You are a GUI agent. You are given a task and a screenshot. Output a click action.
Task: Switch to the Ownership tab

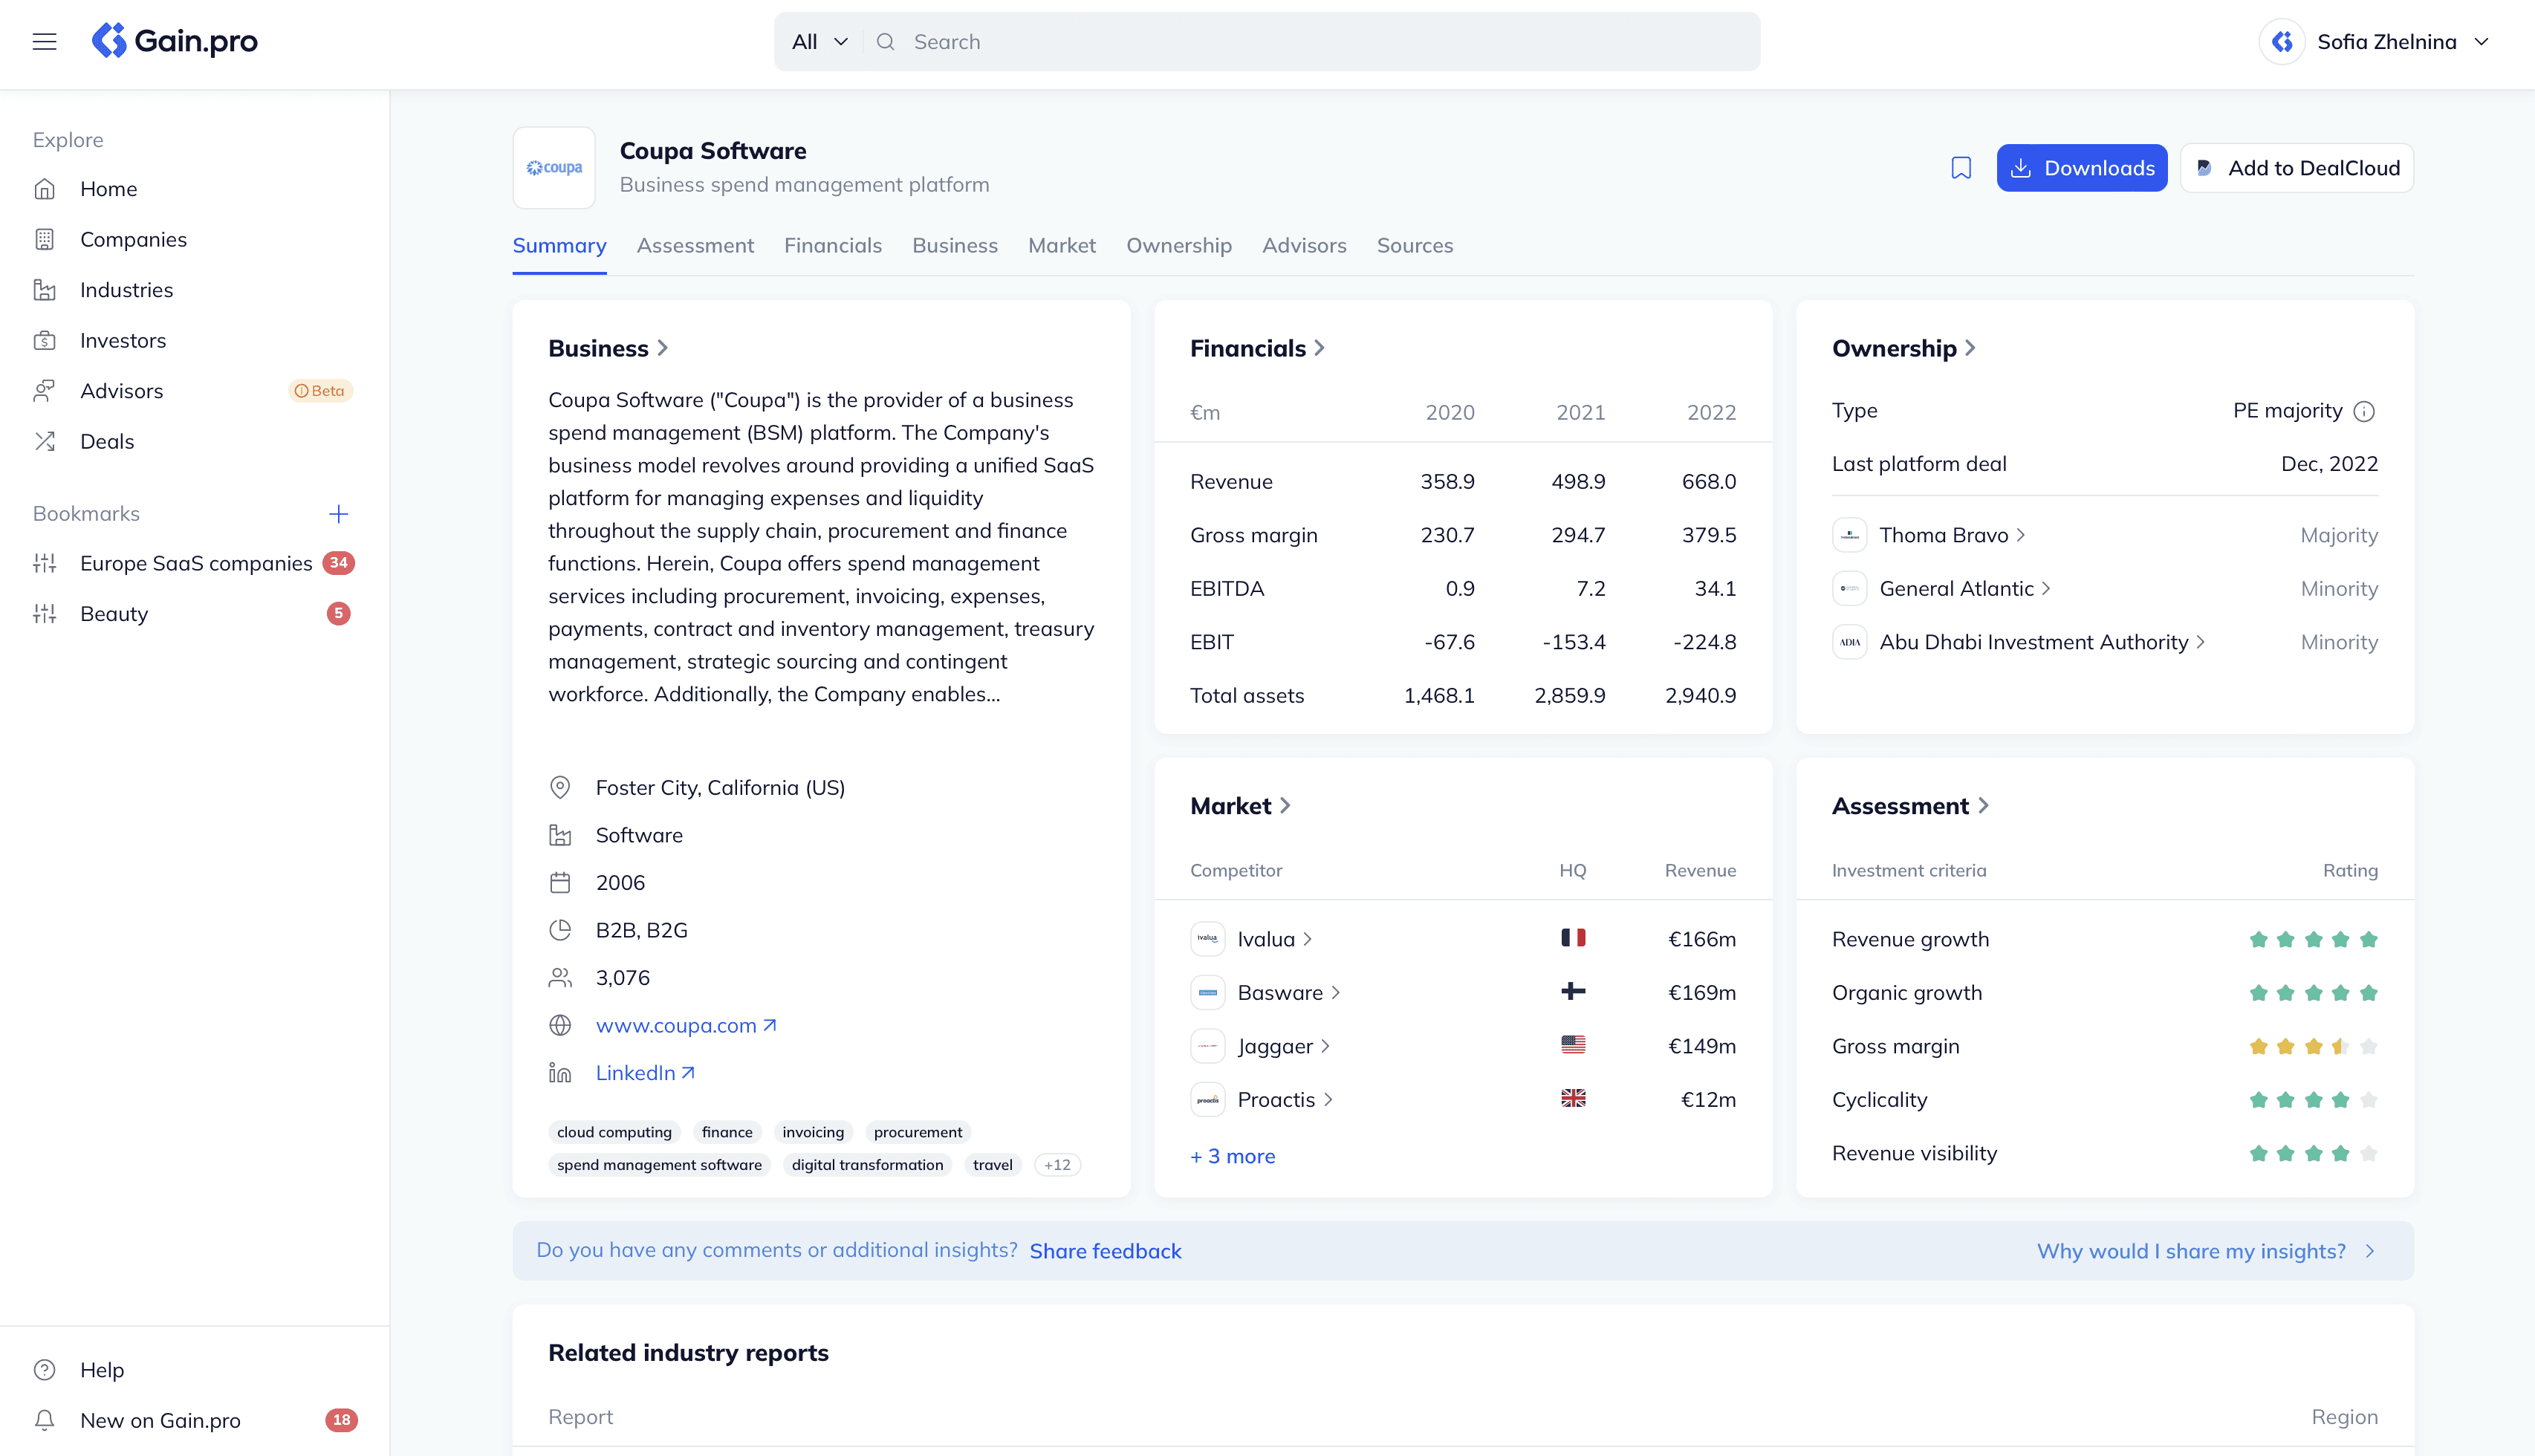1178,246
